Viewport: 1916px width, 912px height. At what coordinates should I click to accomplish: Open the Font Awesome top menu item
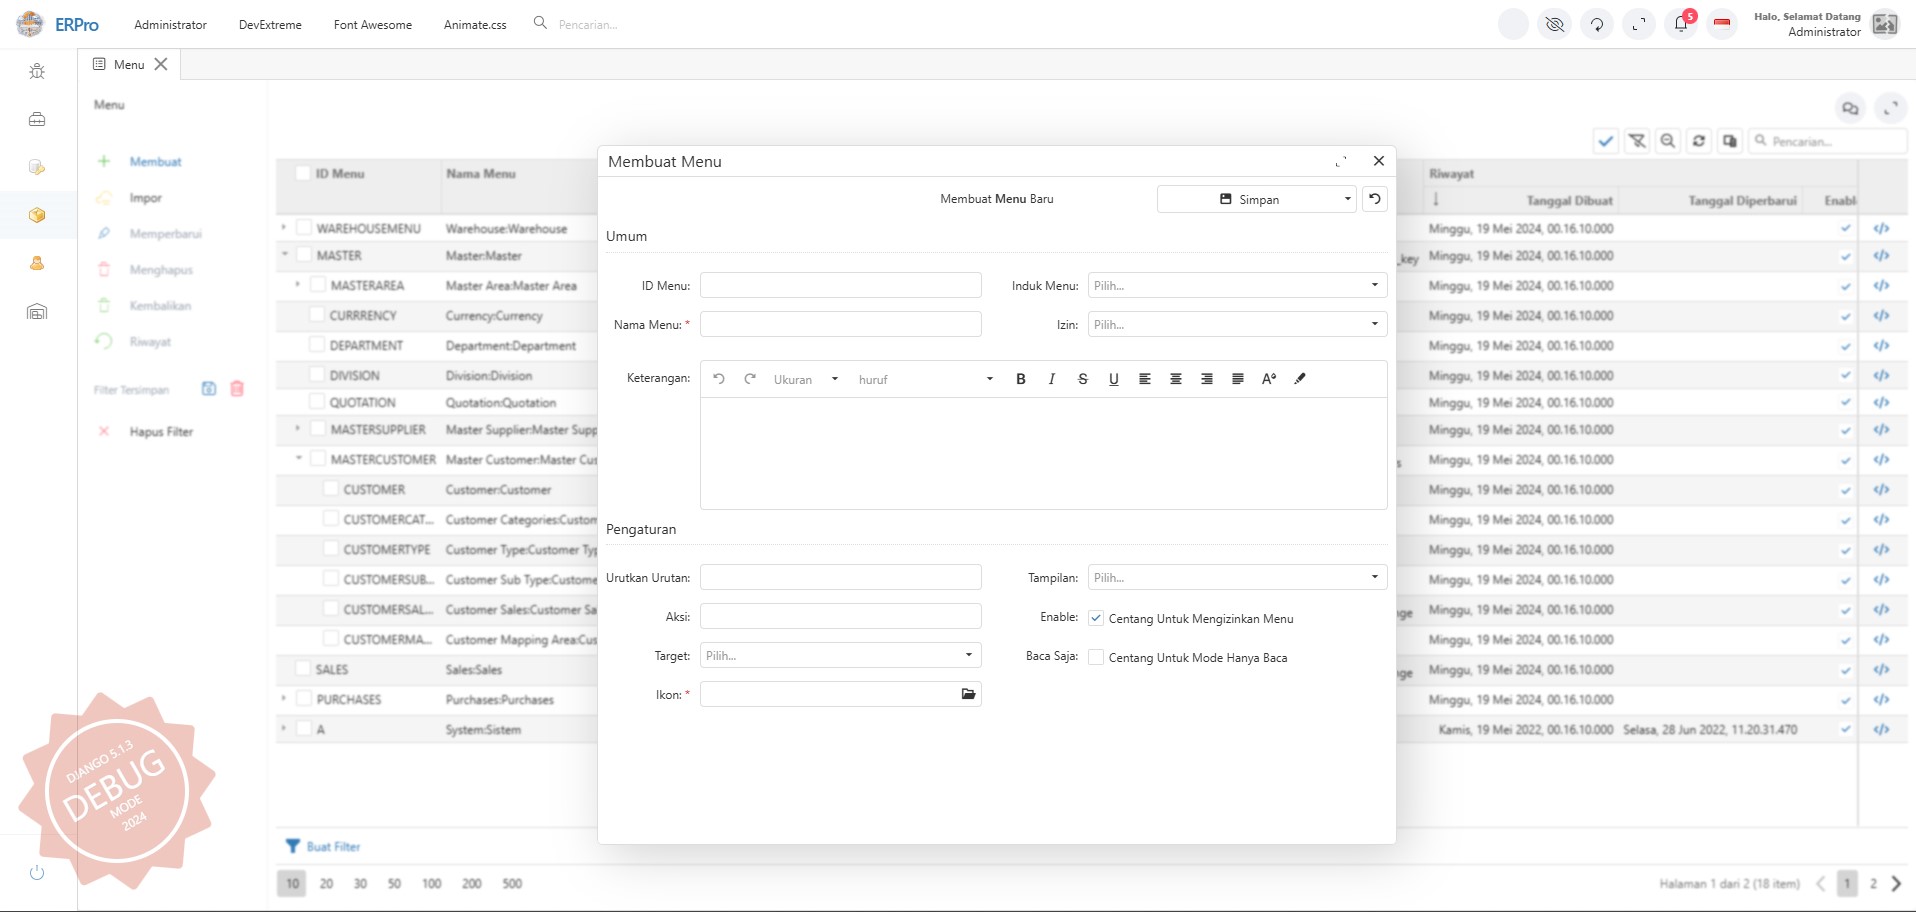[x=372, y=25]
